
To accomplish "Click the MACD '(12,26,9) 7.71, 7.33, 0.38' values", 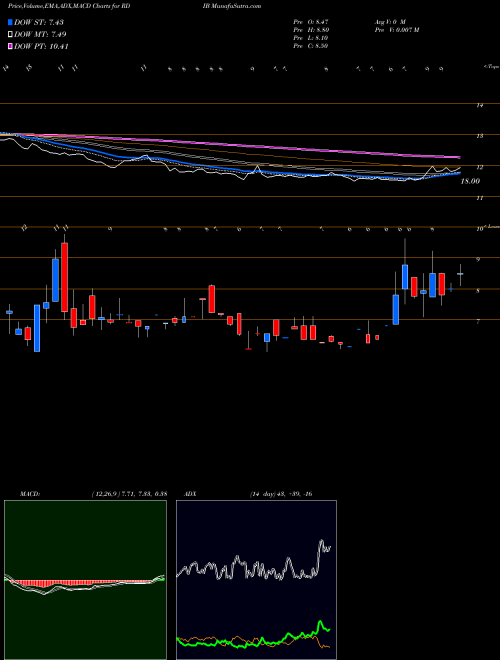I will point(129,494).
